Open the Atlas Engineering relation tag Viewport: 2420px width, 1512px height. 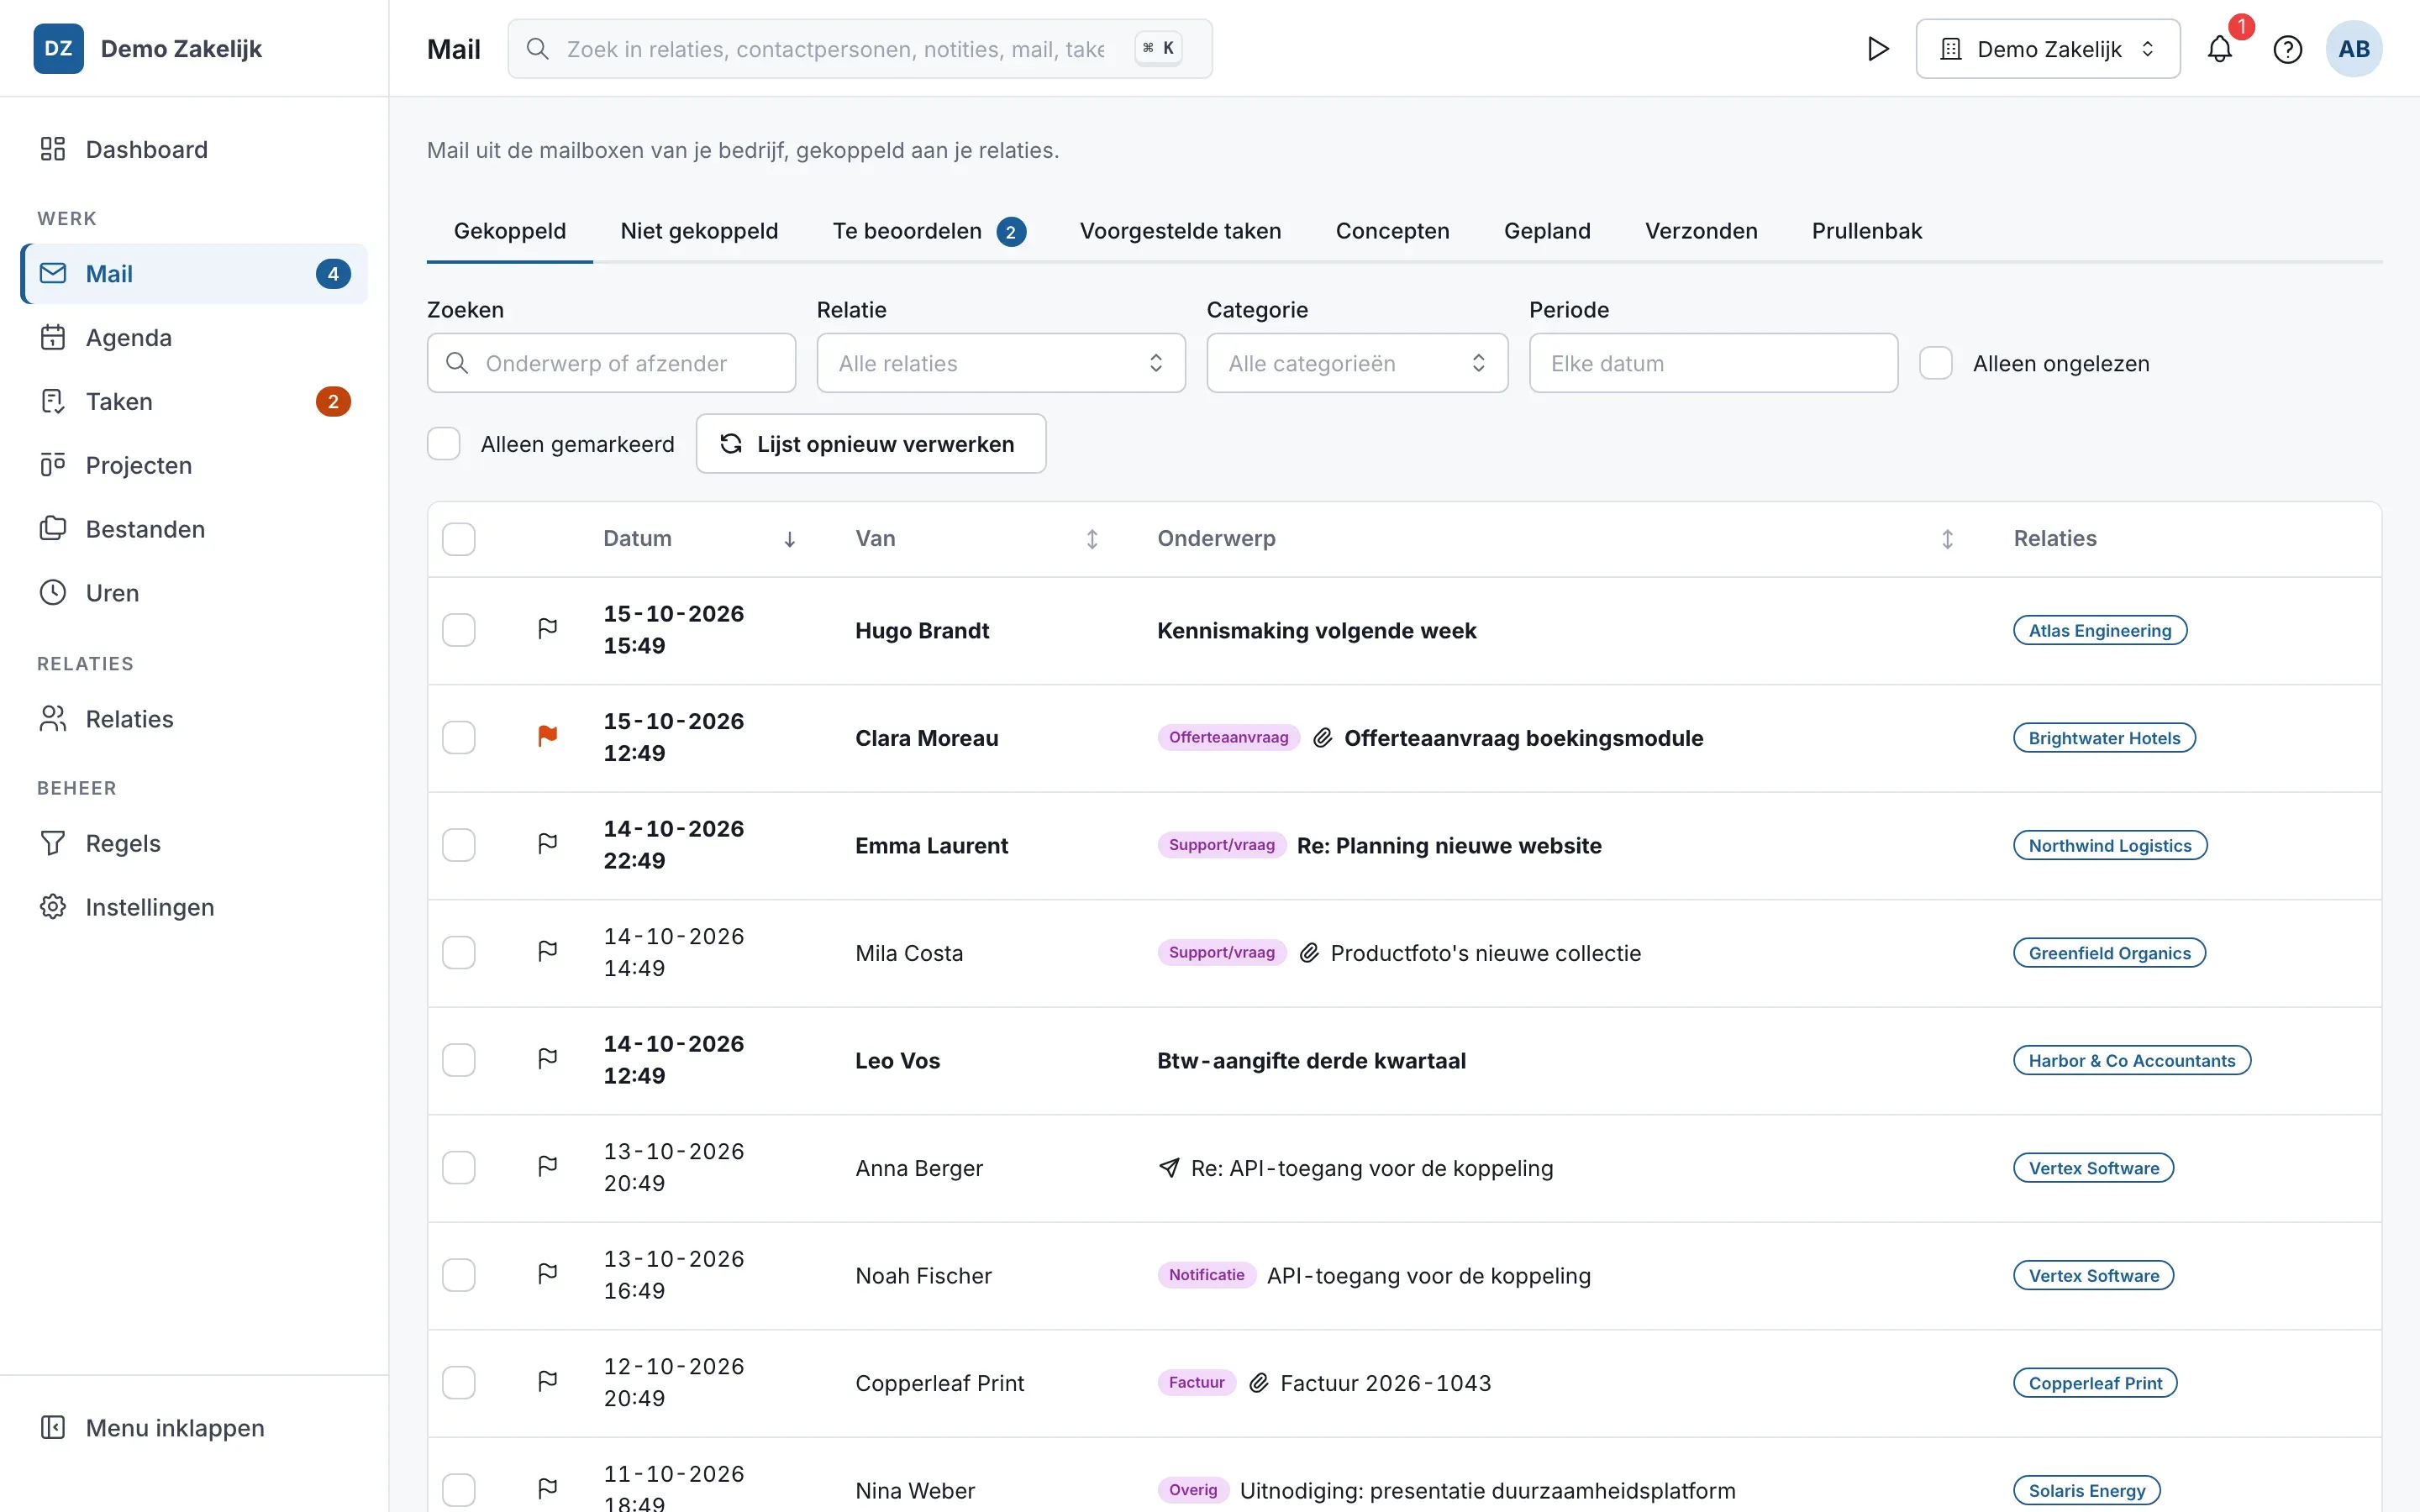[2100, 630]
